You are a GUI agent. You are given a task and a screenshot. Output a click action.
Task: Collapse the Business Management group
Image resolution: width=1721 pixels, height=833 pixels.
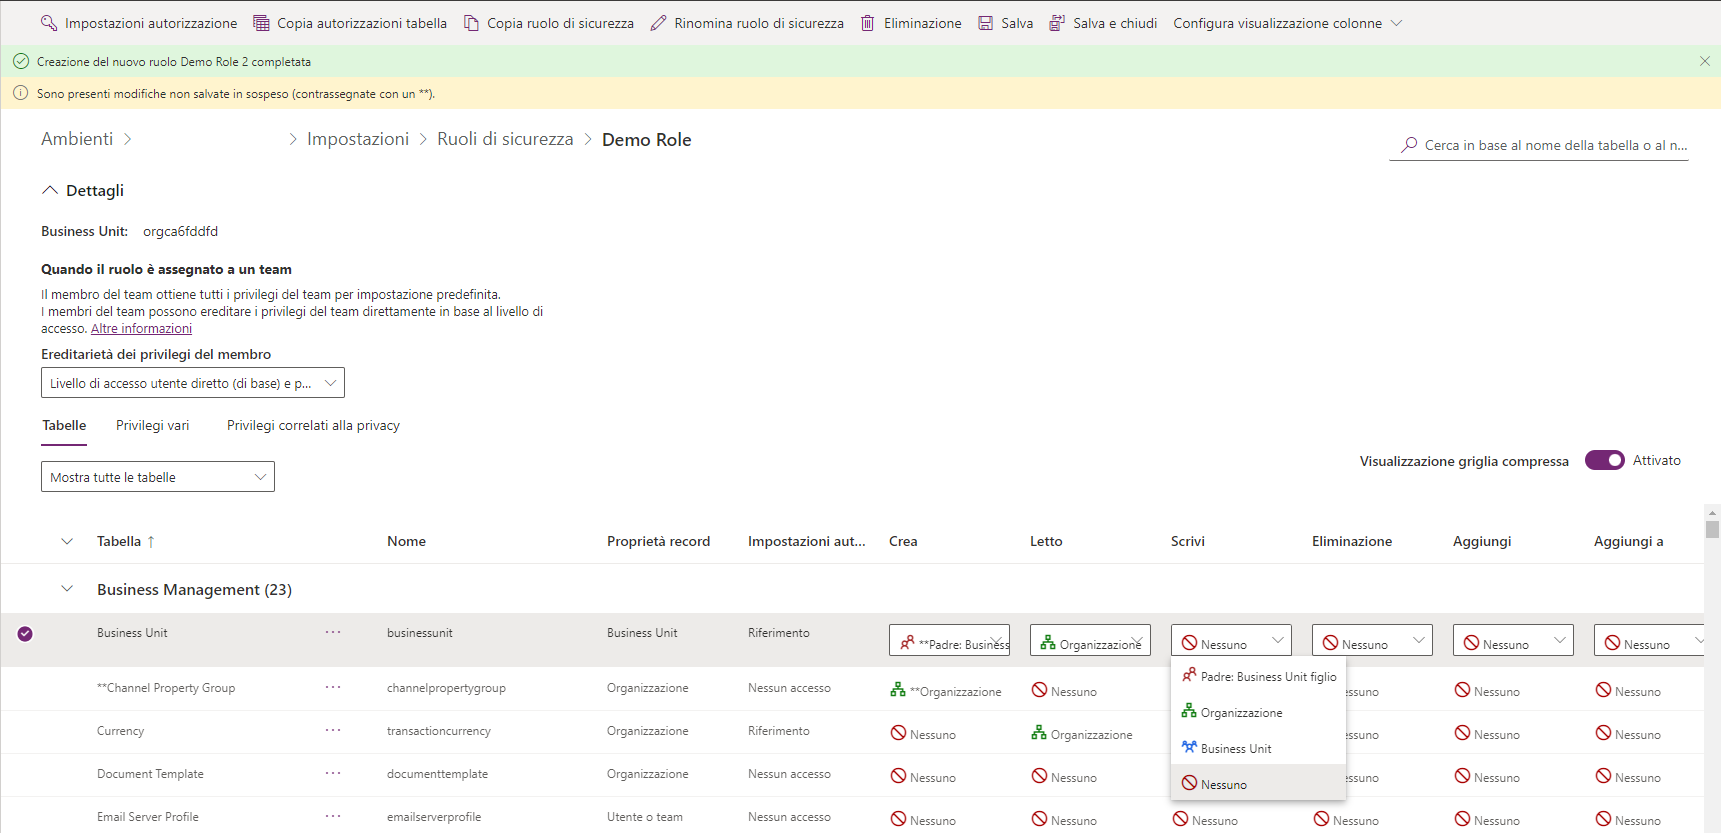[67, 589]
